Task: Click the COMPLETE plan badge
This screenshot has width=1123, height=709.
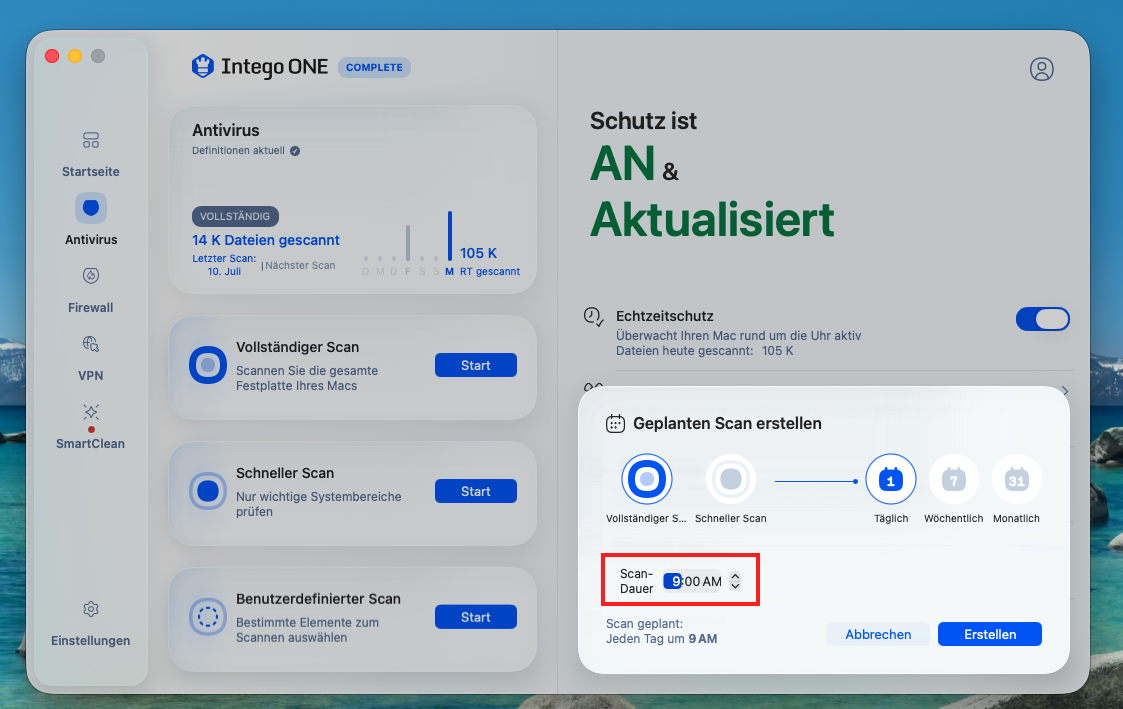Action: click(x=374, y=67)
